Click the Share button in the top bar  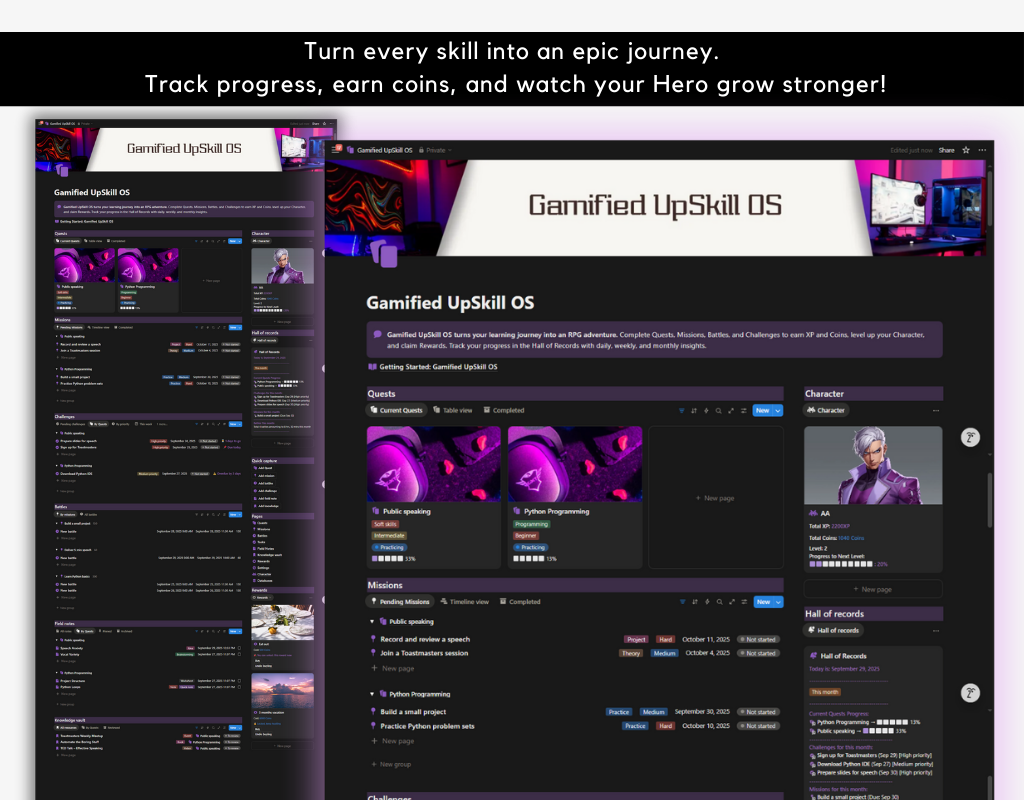pyautogui.click(x=946, y=150)
